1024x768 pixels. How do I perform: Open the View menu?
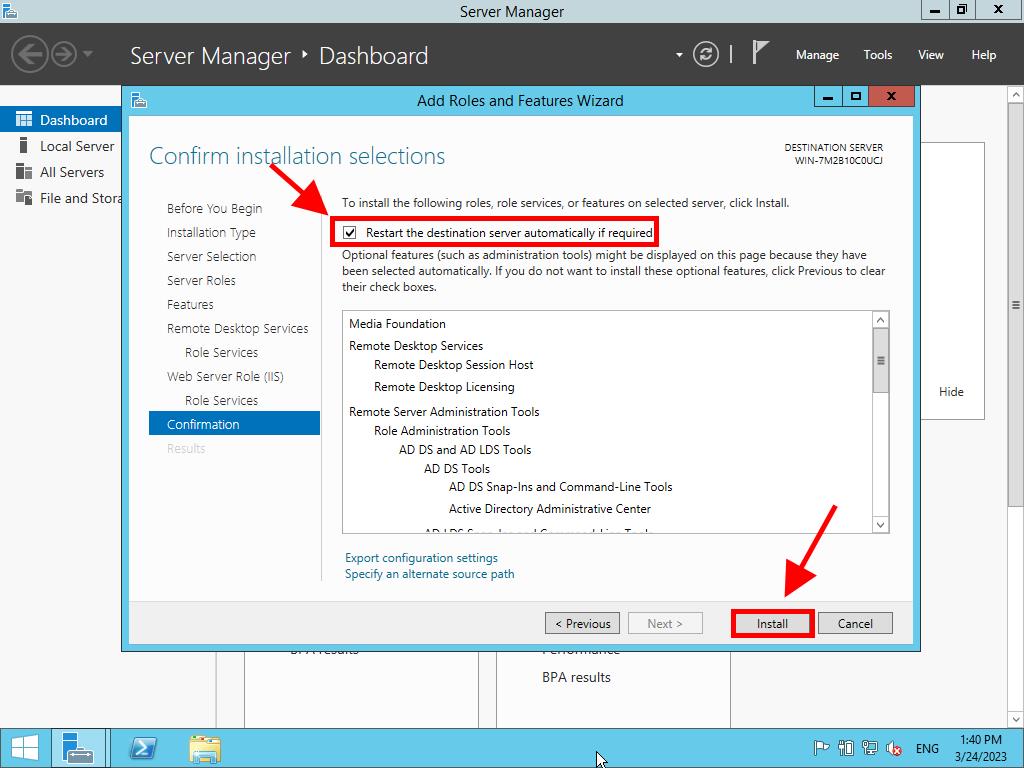point(931,55)
